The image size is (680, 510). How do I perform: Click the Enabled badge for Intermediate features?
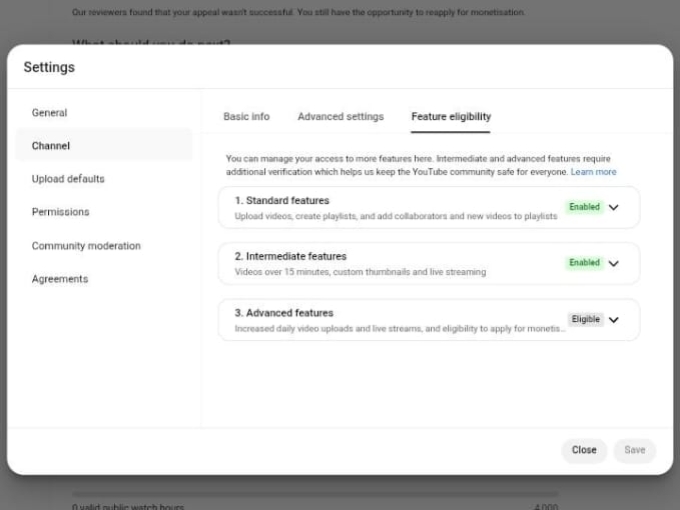point(584,263)
